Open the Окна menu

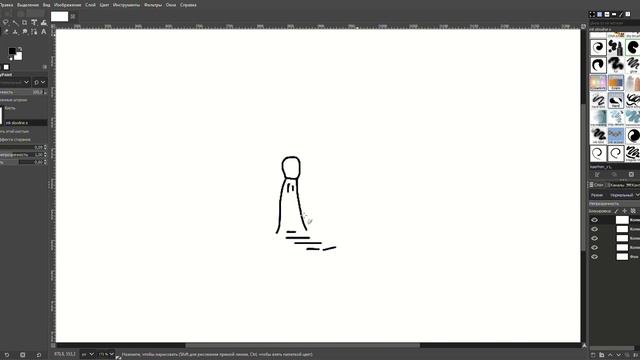click(x=171, y=5)
